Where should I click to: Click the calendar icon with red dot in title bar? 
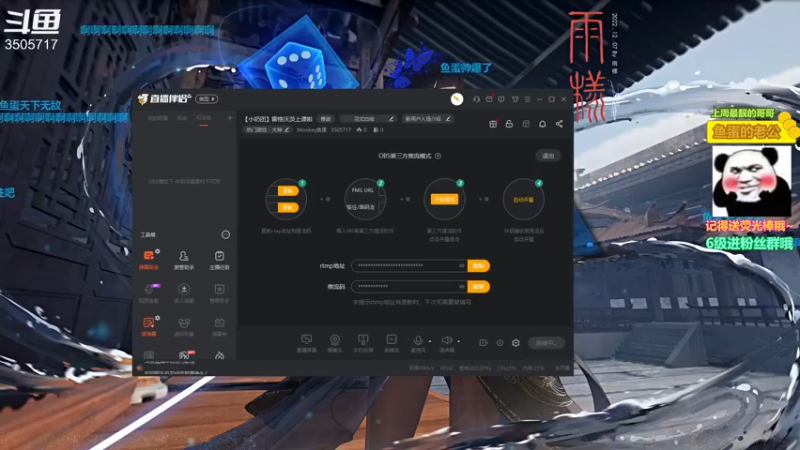[489, 99]
